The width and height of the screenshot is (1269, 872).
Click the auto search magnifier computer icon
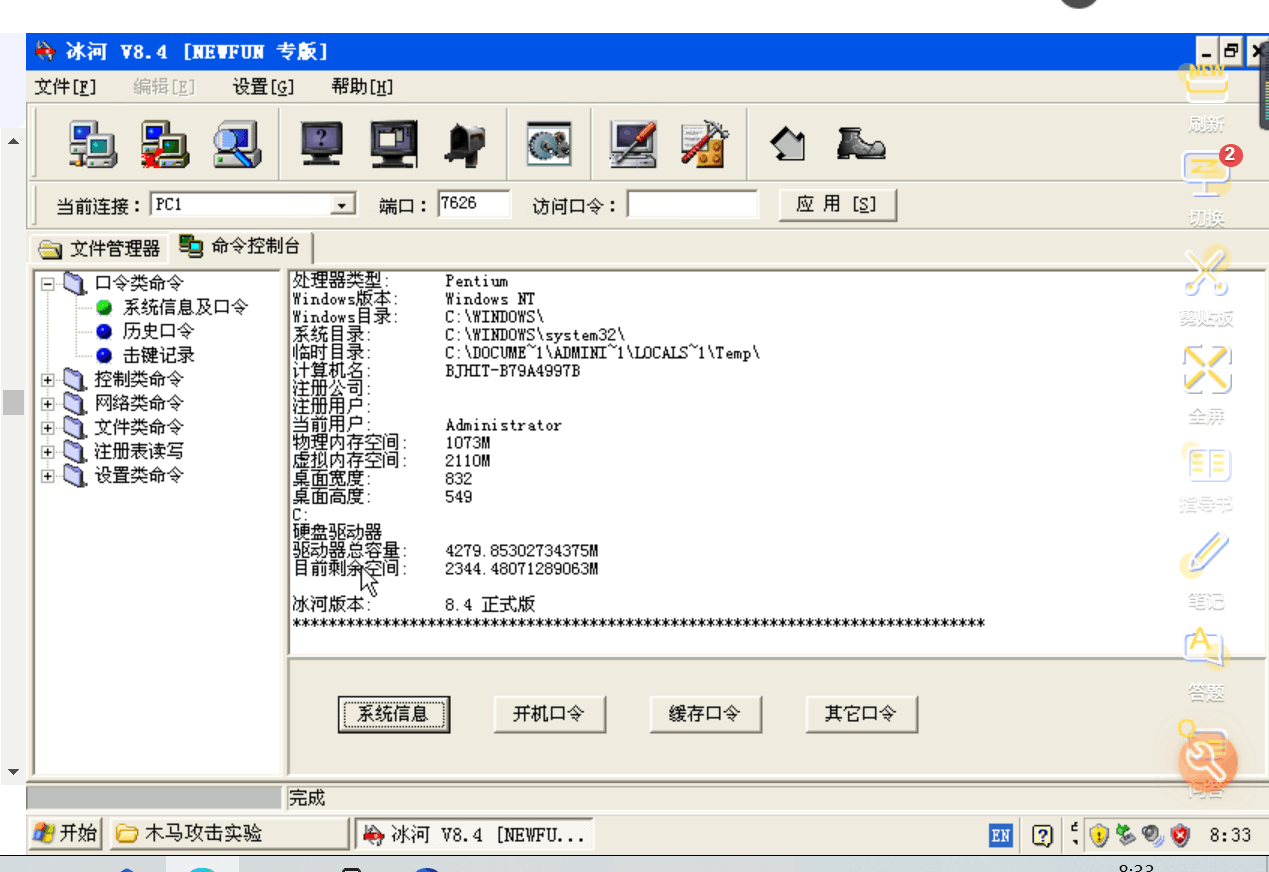coord(237,145)
